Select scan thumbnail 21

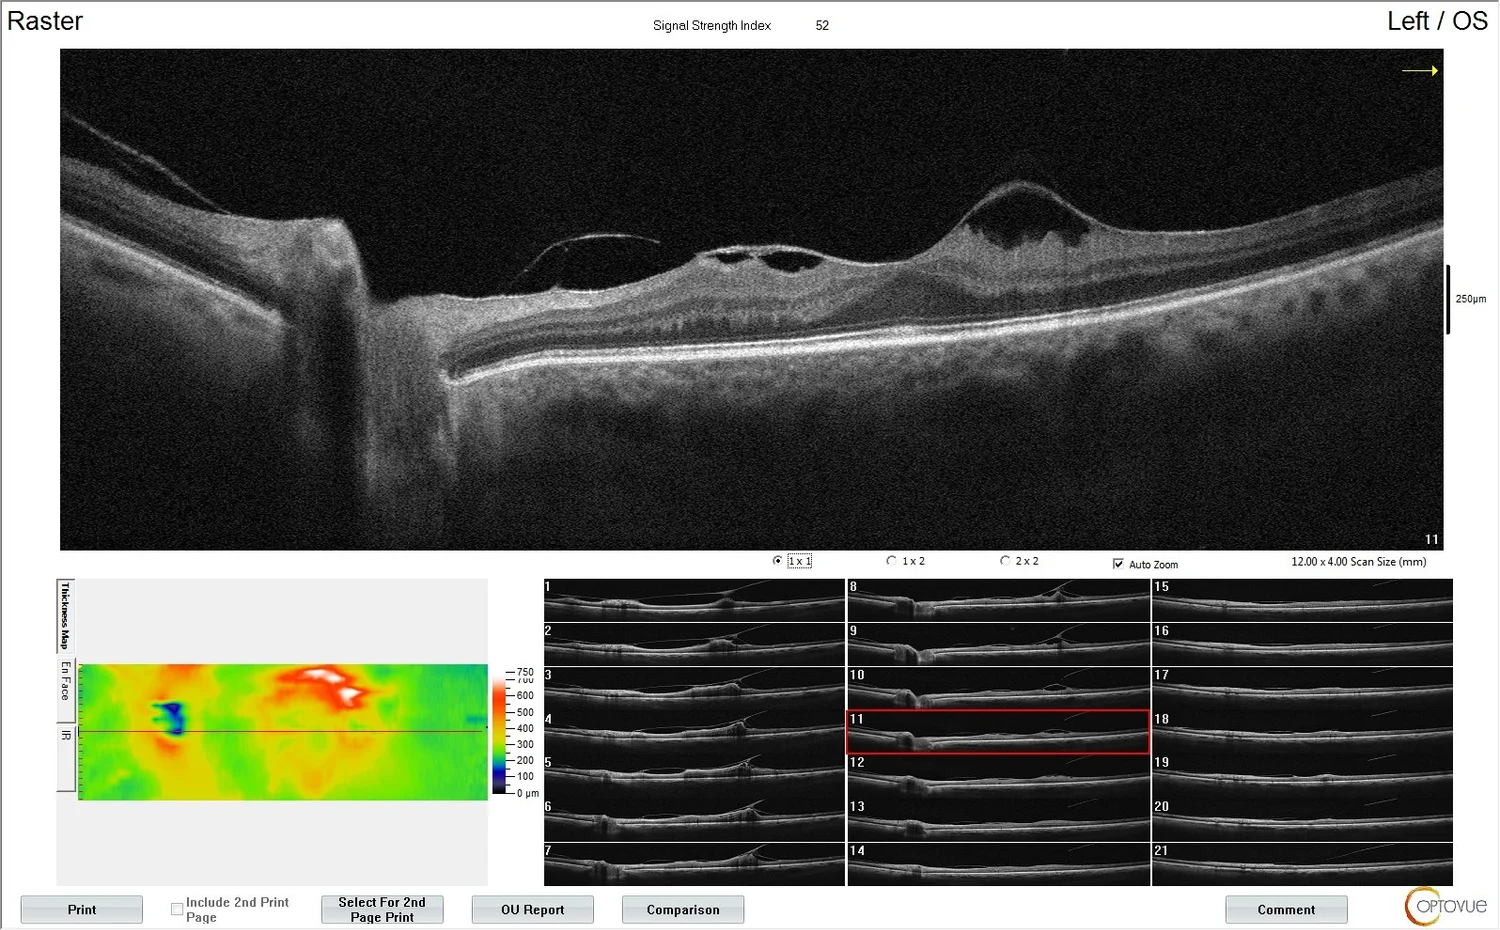click(x=1301, y=863)
